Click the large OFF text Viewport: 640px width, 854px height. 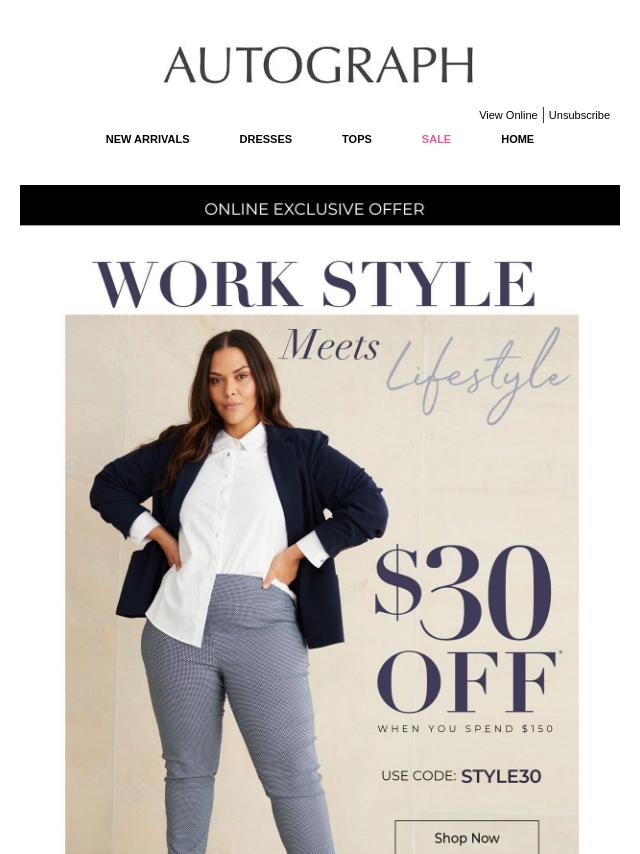click(x=467, y=682)
